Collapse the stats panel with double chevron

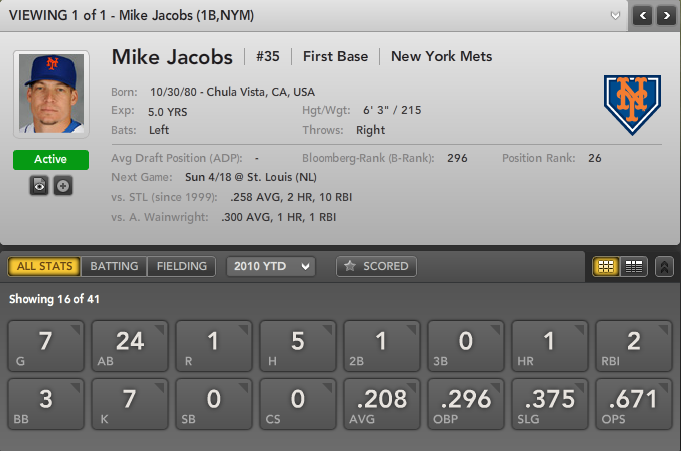pyautogui.click(x=664, y=266)
